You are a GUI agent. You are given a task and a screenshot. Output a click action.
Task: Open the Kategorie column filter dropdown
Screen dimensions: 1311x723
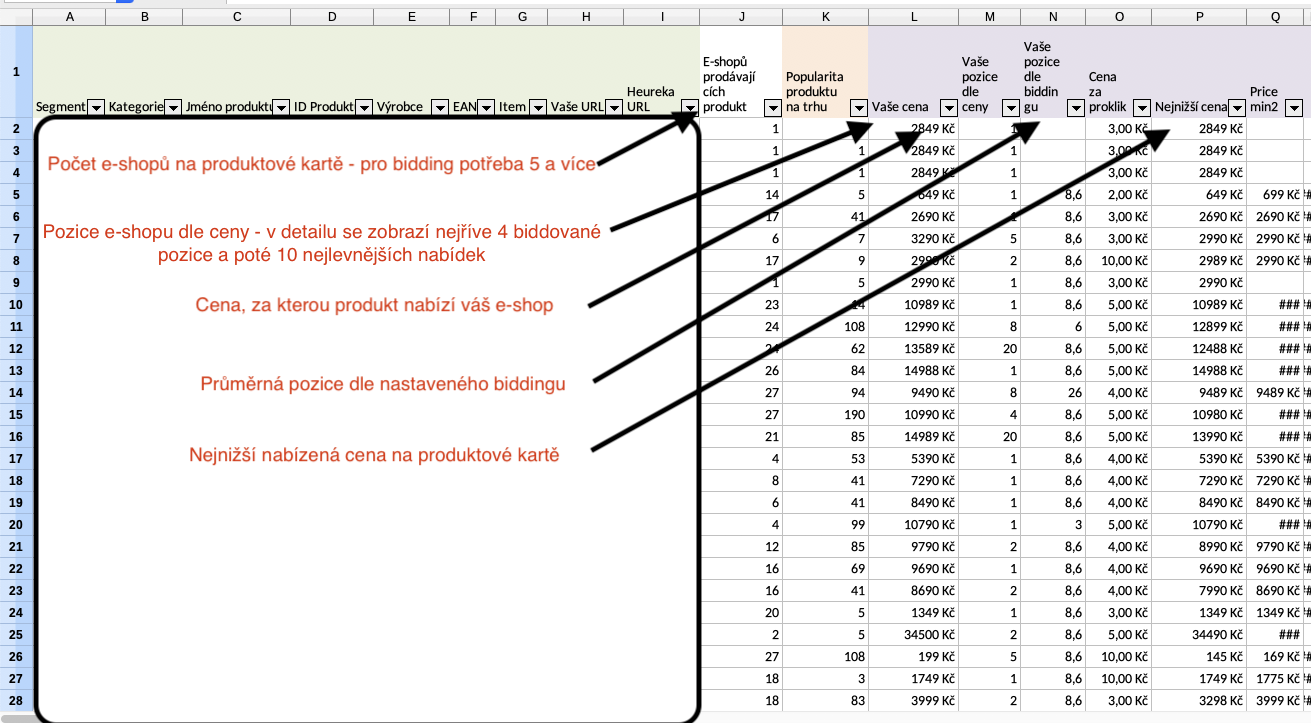(173, 107)
